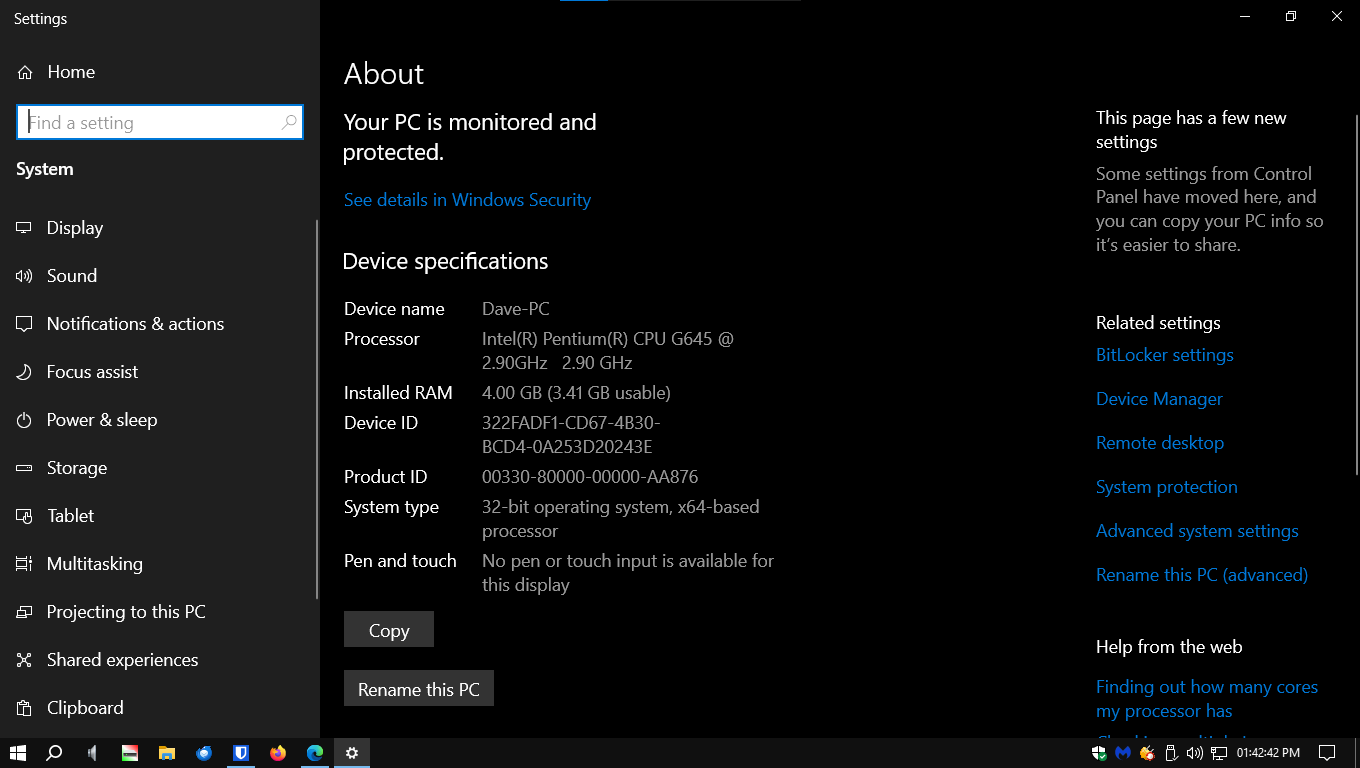Open the Thunderbird taskbar icon
The image size is (1360, 768).
(204, 753)
